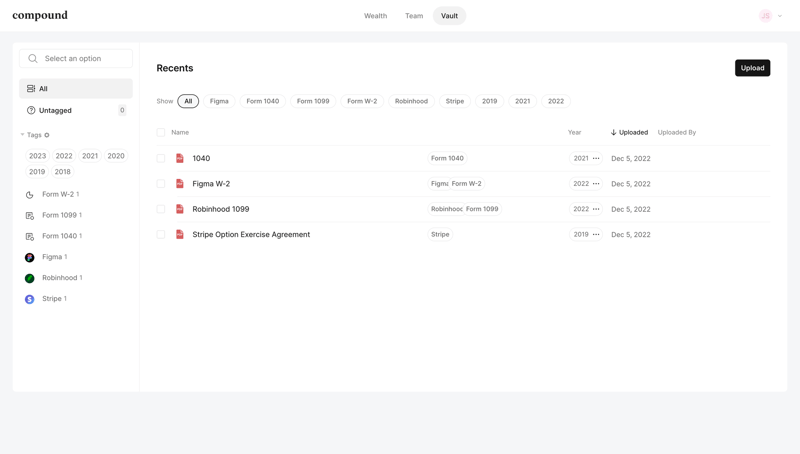Expand the account menu chevron
The height and width of the screenshot is (454, 800).
point(780,16)
